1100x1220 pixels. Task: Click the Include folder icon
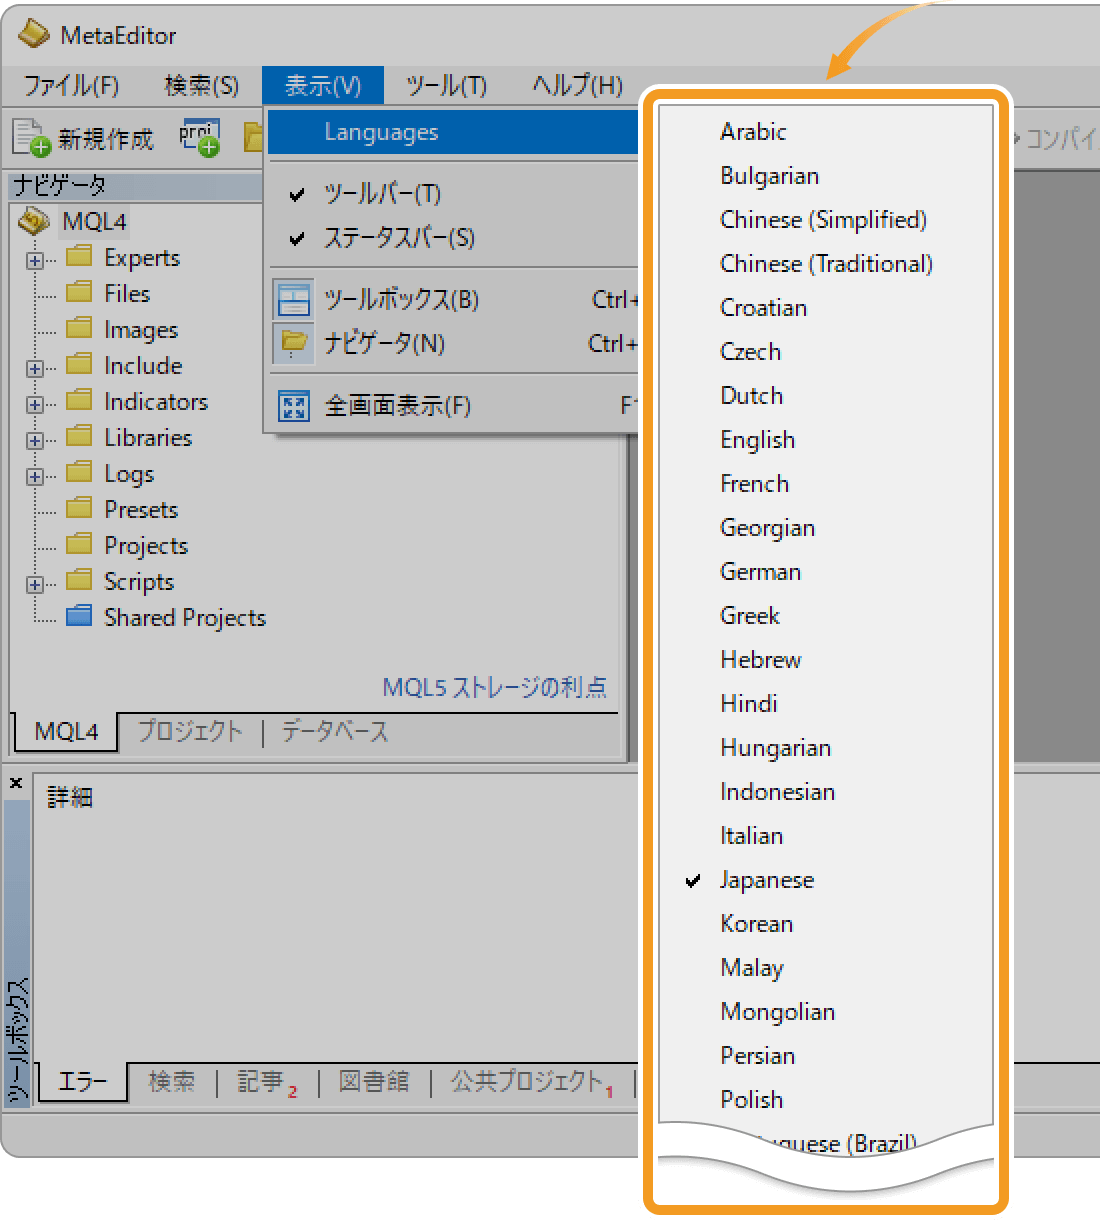(79, 364)
